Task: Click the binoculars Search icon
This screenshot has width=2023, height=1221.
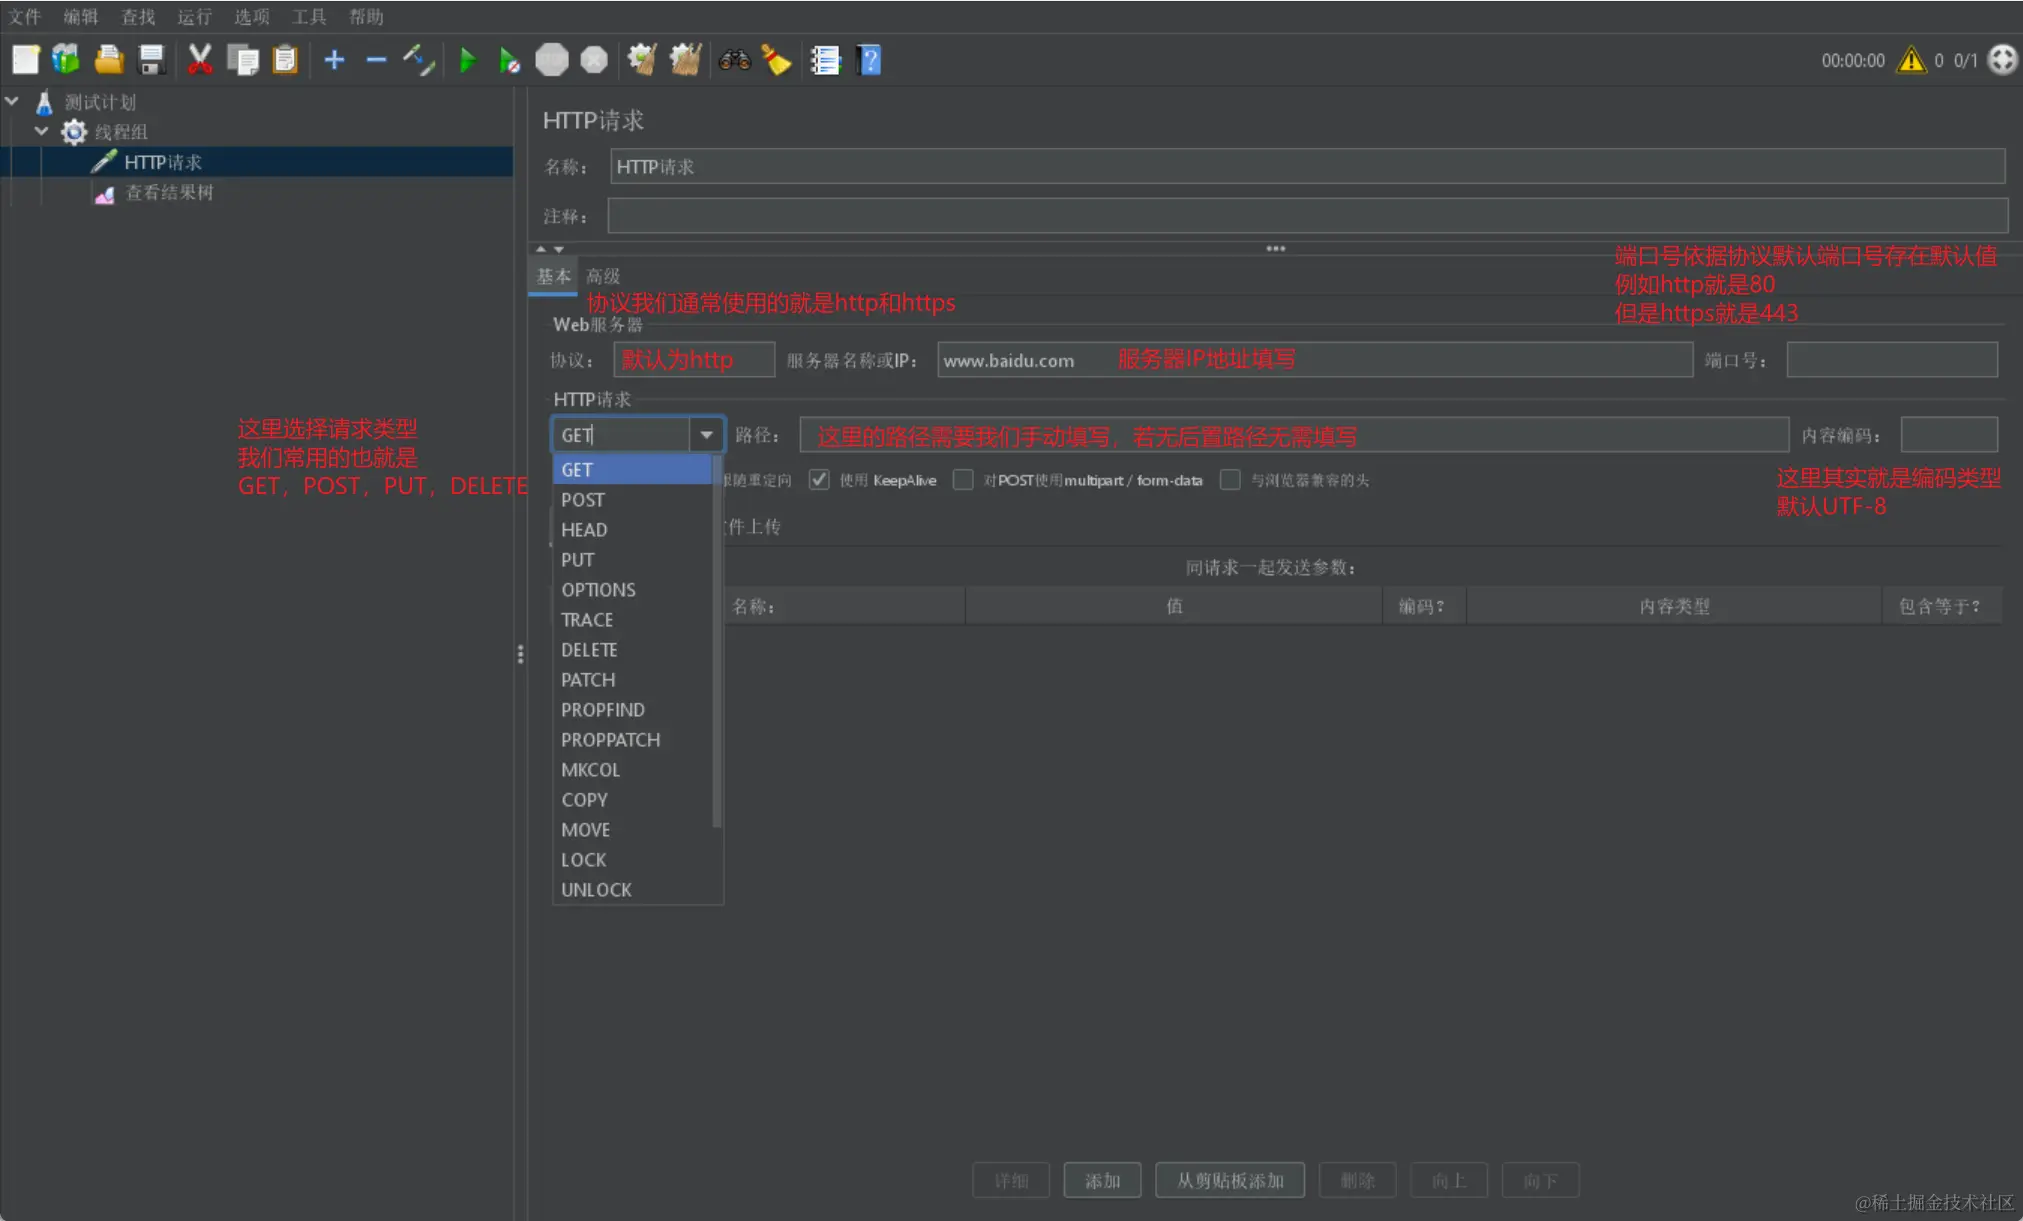Action: [734, 61]
